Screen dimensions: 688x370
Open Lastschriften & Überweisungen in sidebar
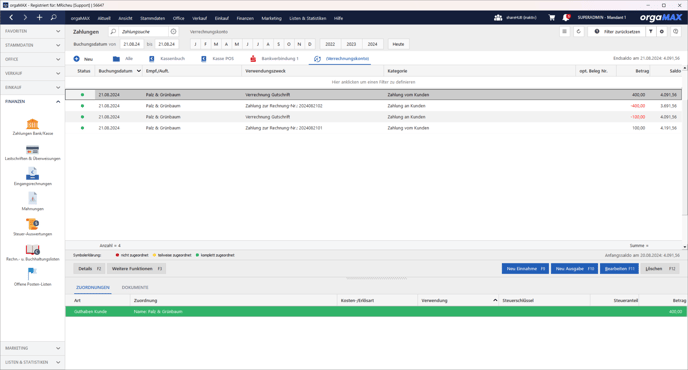[32, 152]
